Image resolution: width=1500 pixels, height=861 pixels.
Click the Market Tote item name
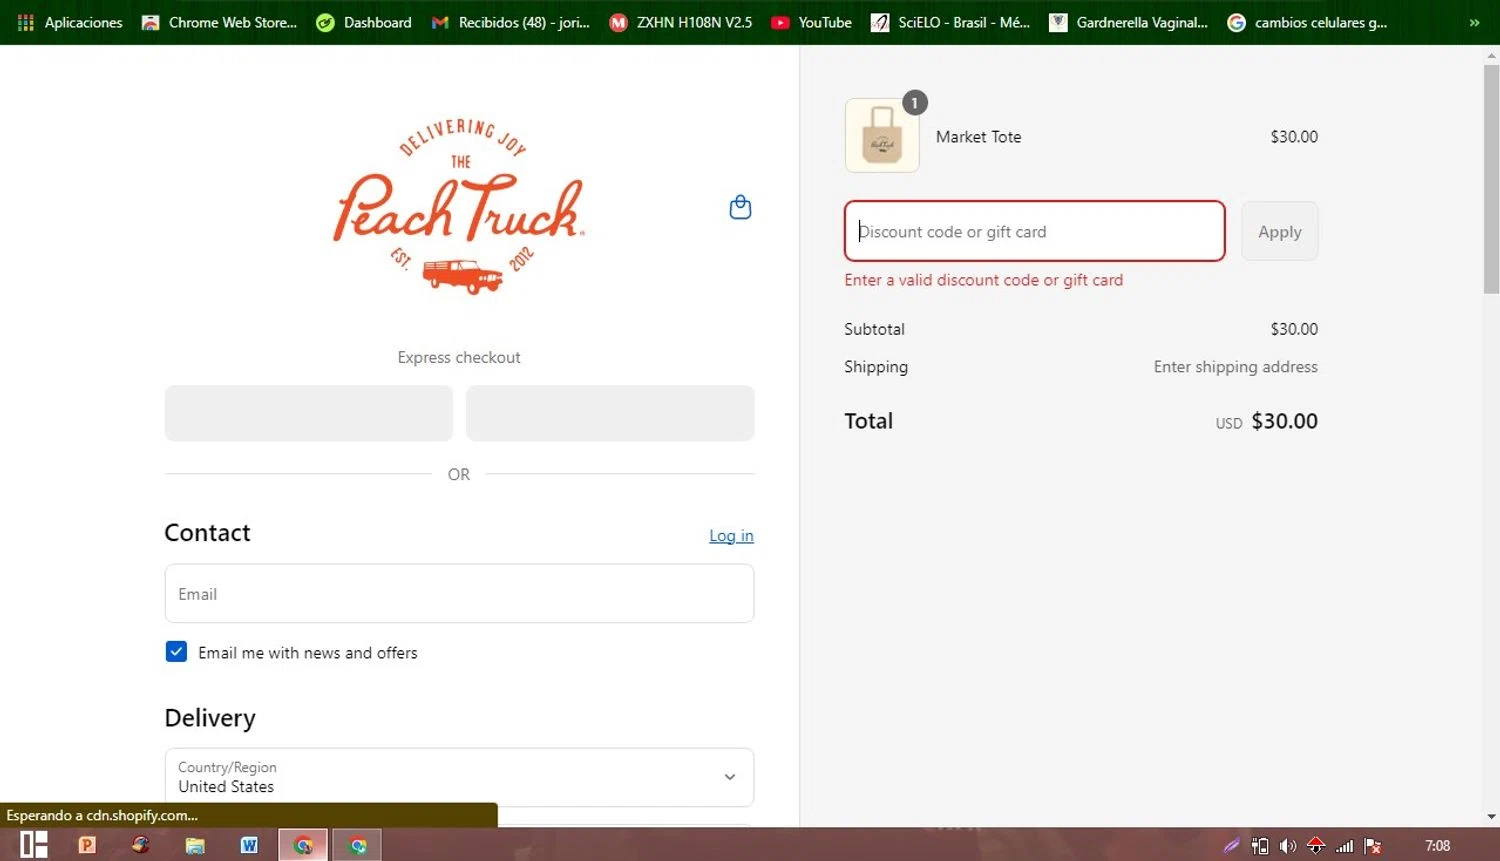(978, 137)
